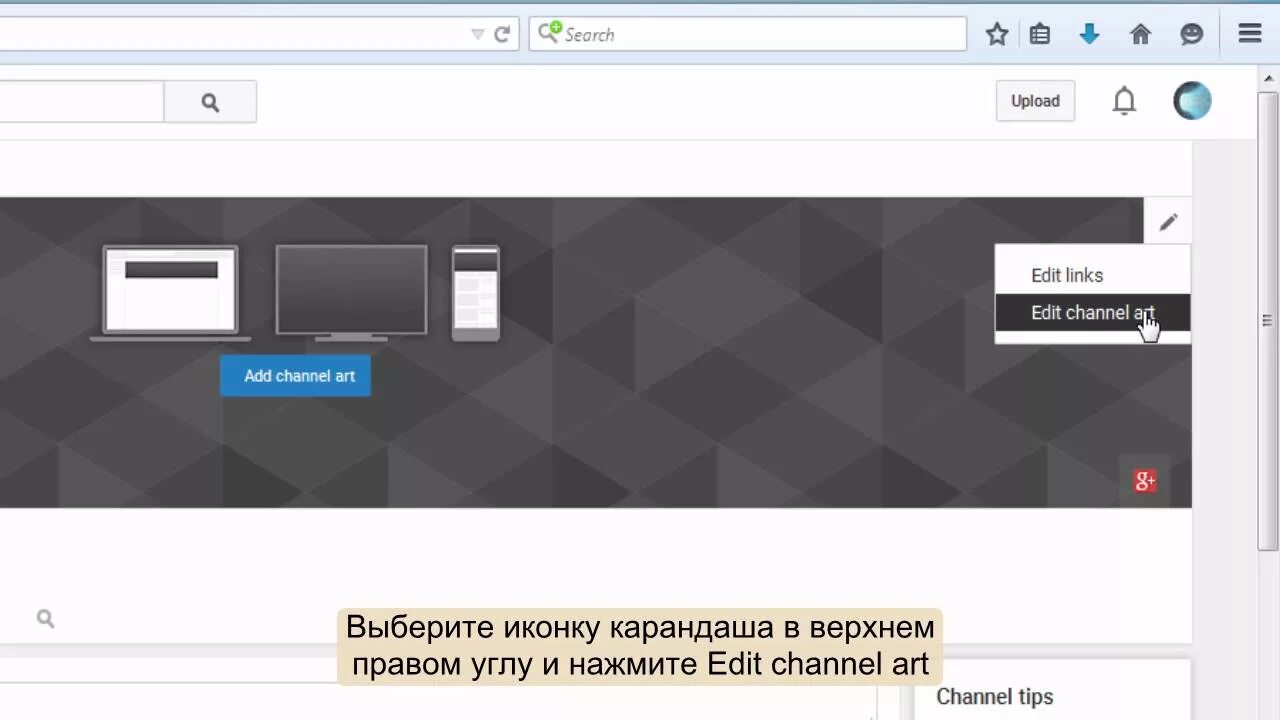Click the bookmark star icon

997,34
